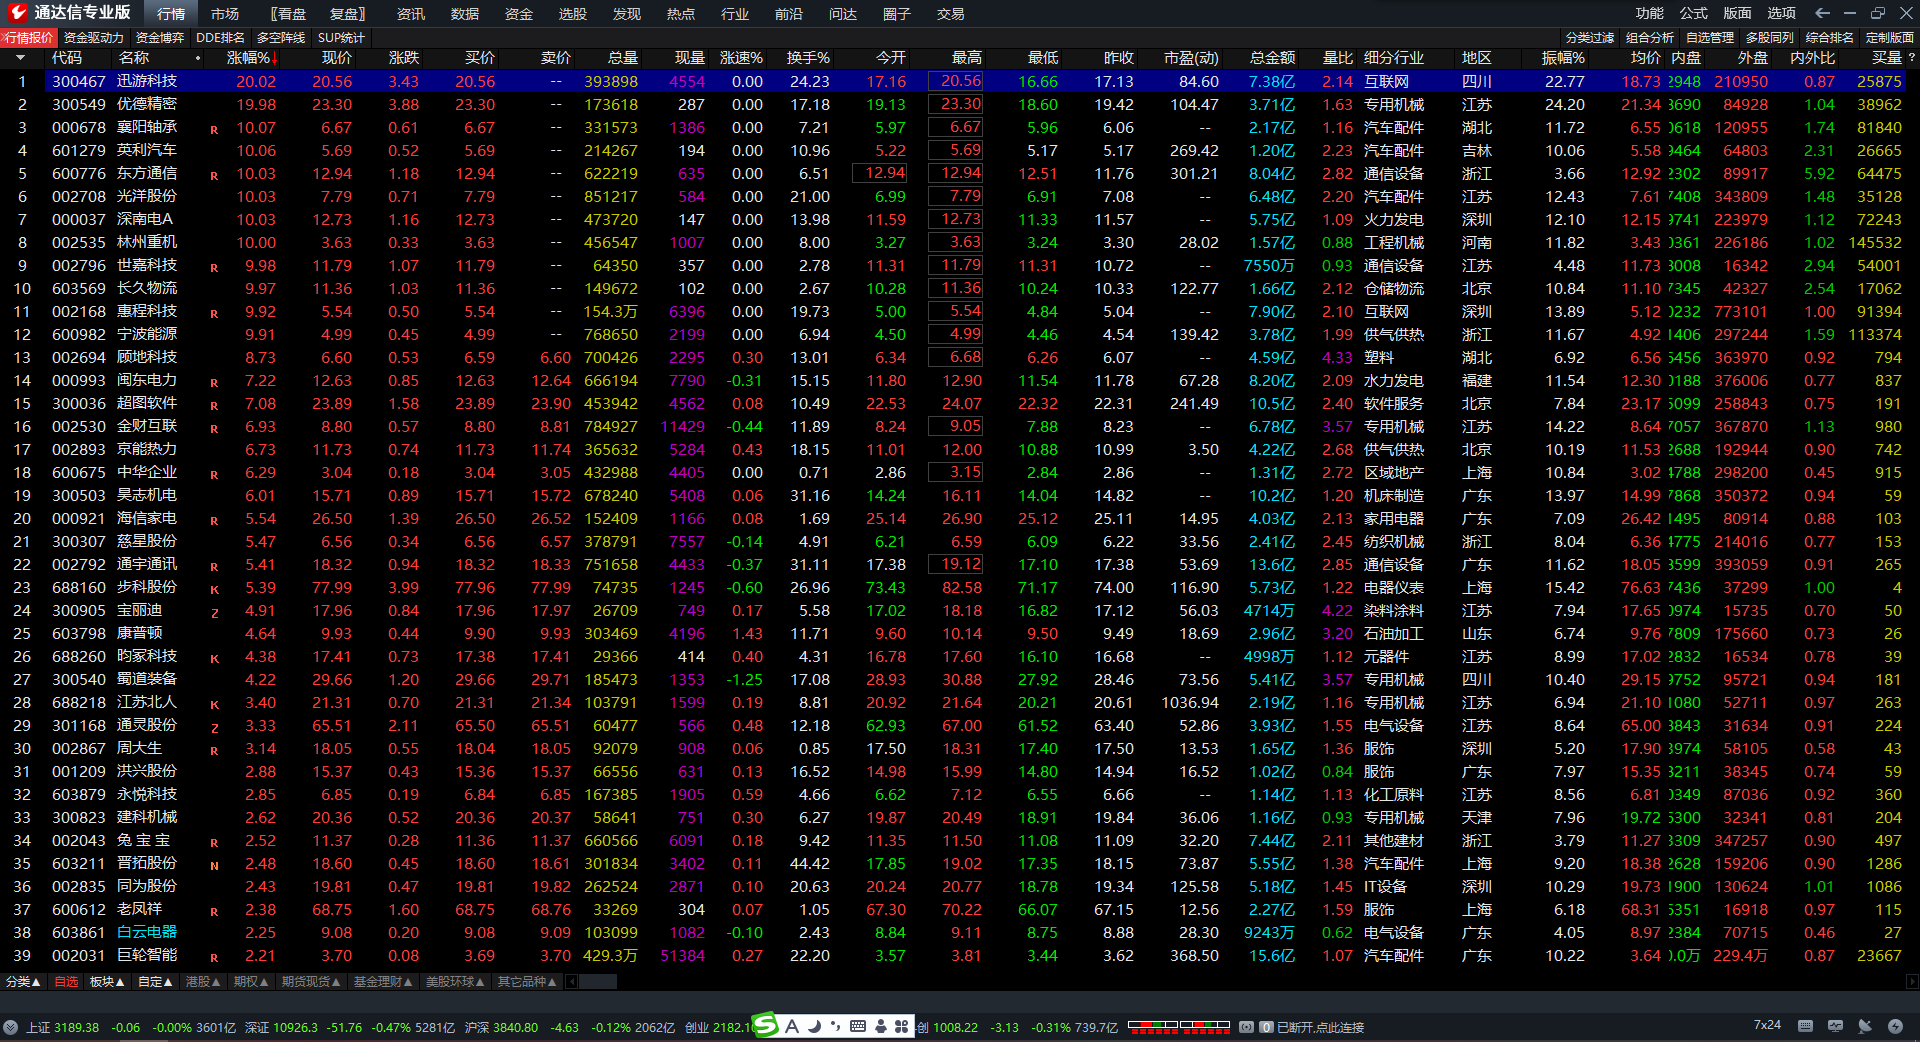Expand the 港股 bottom menu

(203, 982)
